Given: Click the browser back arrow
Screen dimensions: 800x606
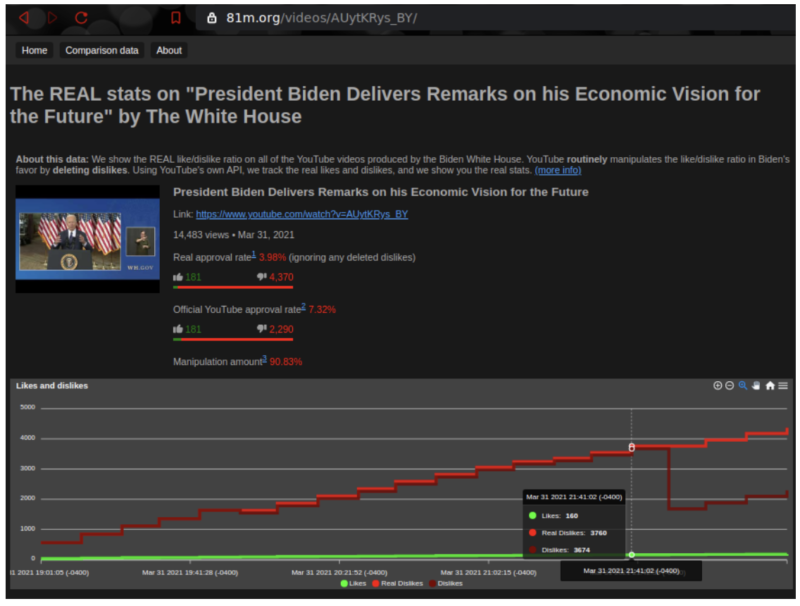Looking at the screenshot, I should 24,18.
